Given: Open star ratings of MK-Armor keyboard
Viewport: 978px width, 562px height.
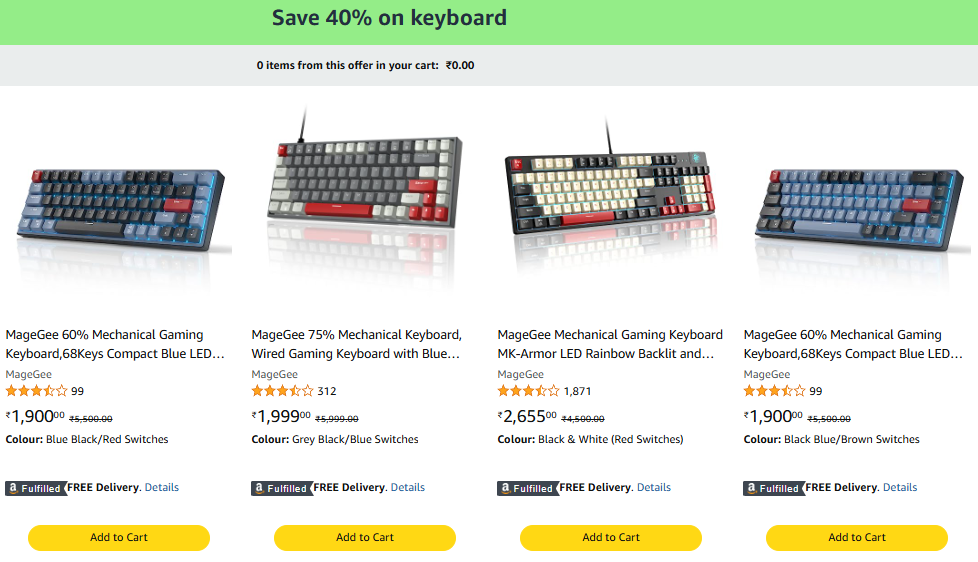Looking at the screenshot, I should (x=528, y=391).
